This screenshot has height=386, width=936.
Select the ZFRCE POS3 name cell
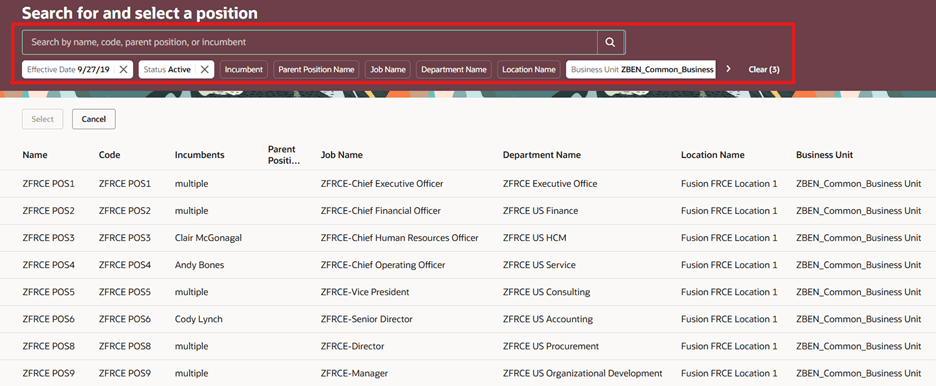point(48,237)
